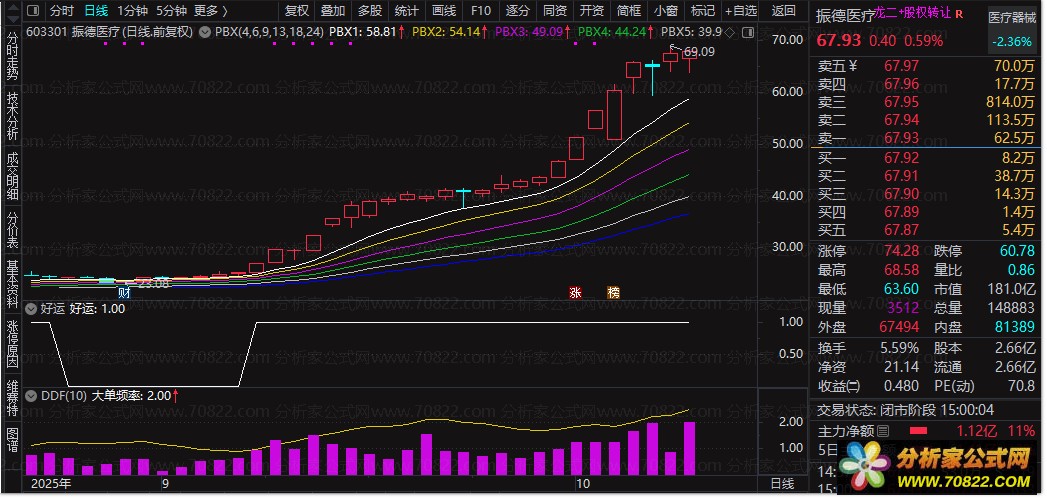Click the 振德医疗 stock name in the quote panel
The image size is (1047, 498).
pos(845,17)
